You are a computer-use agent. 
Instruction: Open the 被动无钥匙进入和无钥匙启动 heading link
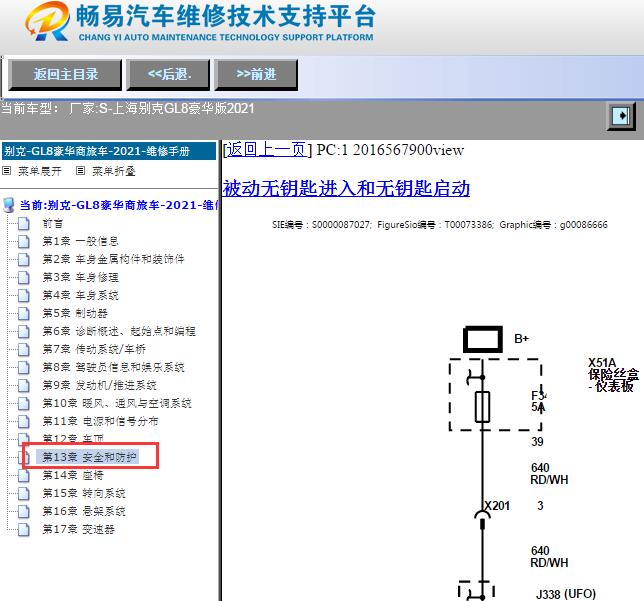click(x=346, y=189)
